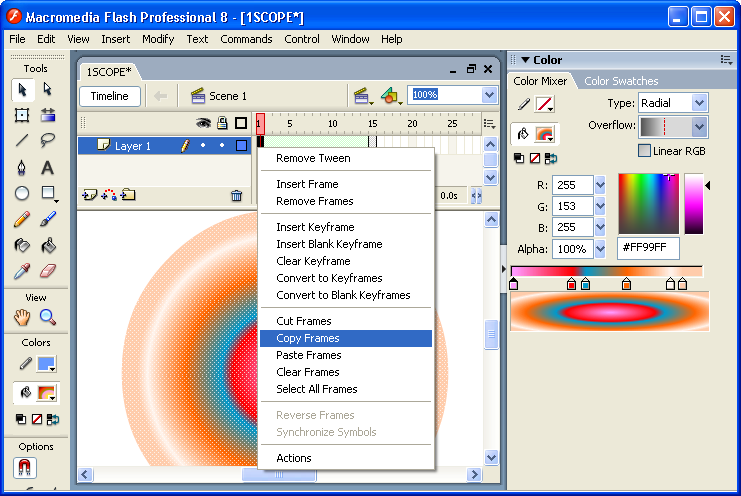This screenshot has width=741, height=496.
Task: Choose Copy Frames from context menu
Action: point(308,338)
